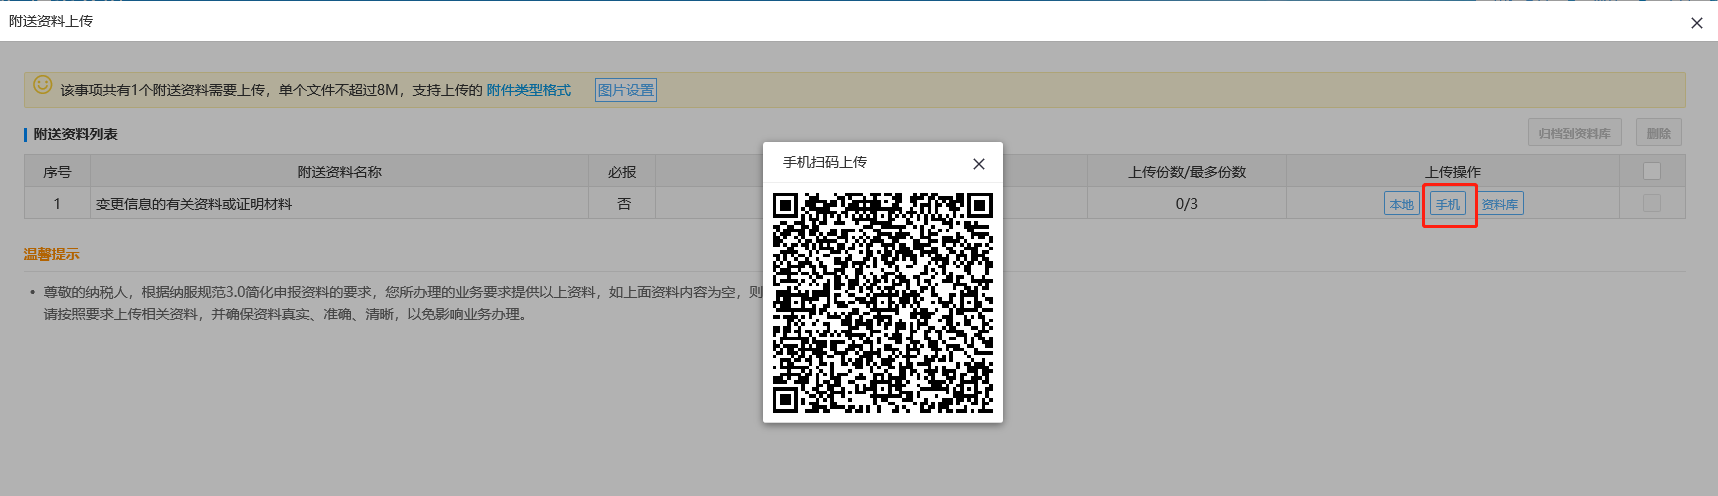Click the QR code image for phone upload

tap(883, 303)
